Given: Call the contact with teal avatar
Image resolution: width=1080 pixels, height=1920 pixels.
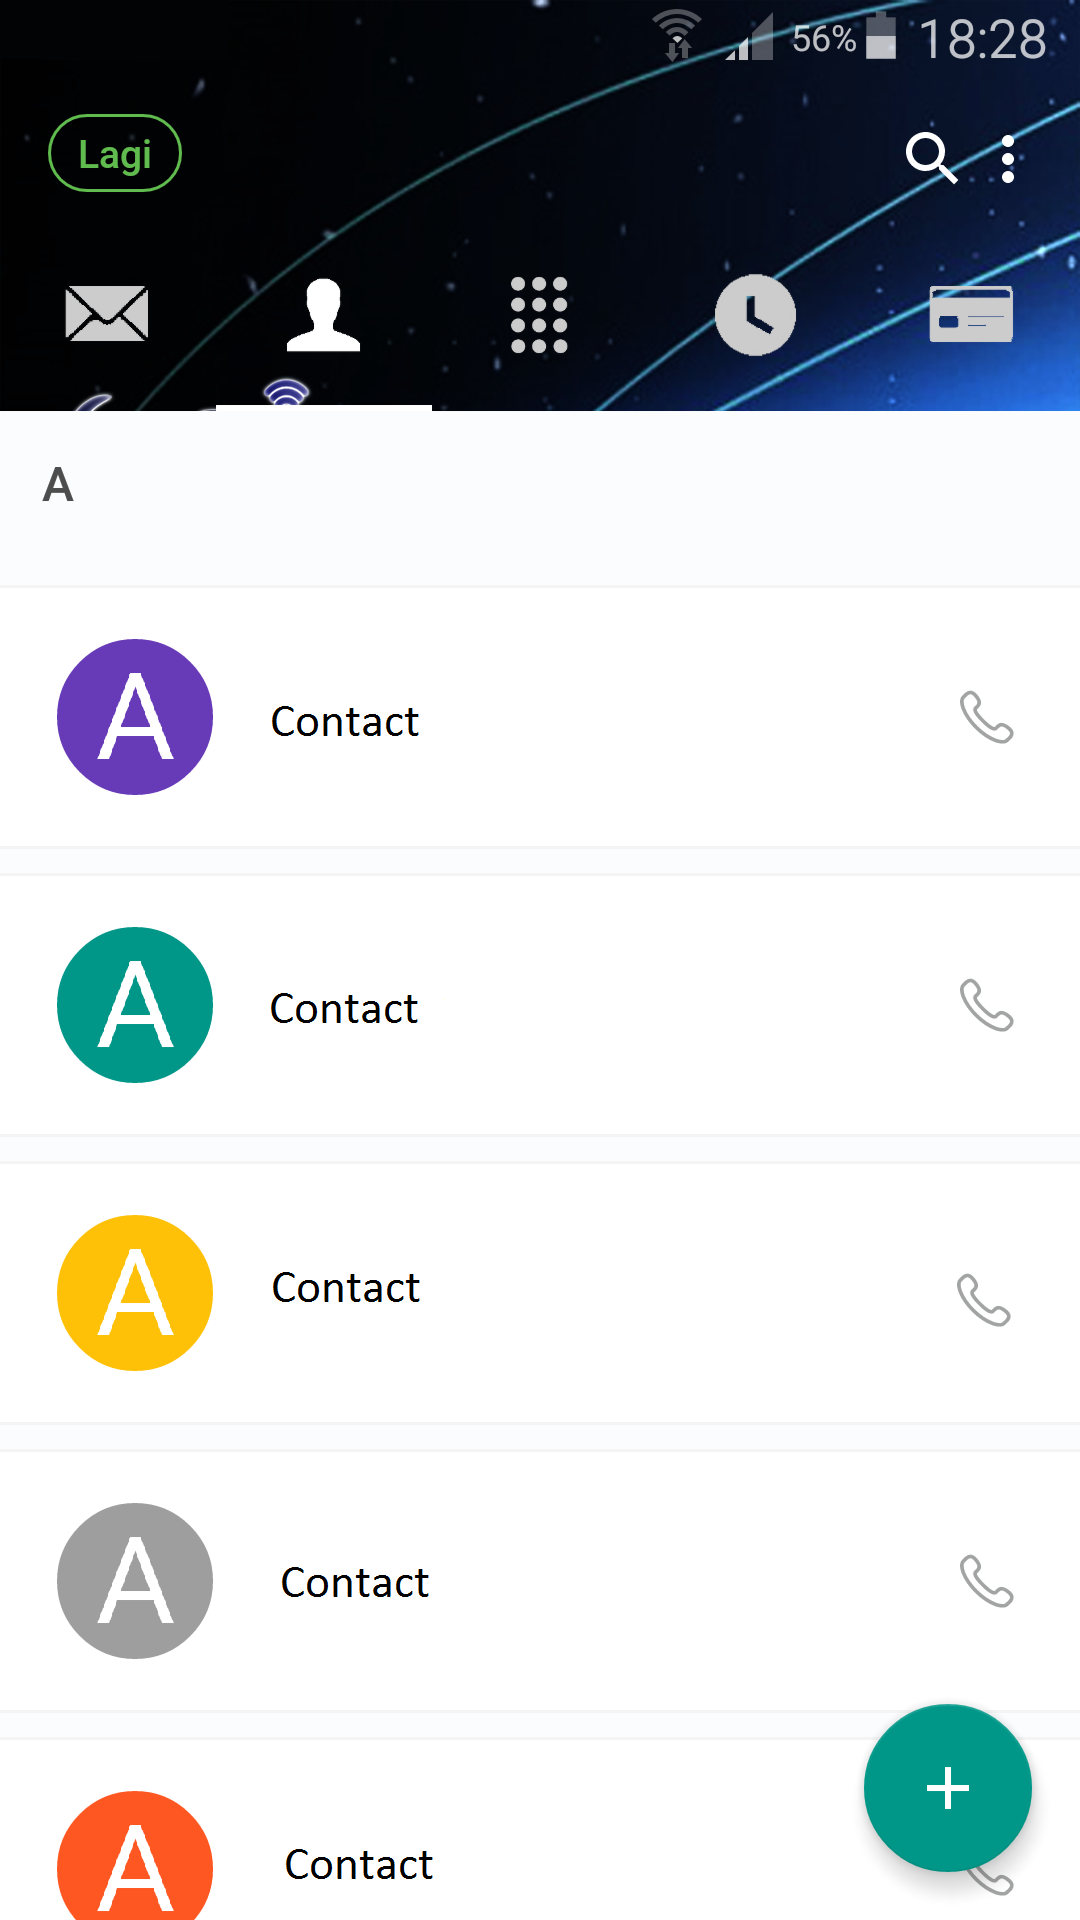Looking at the screenshot, I should pos(986,1005).
